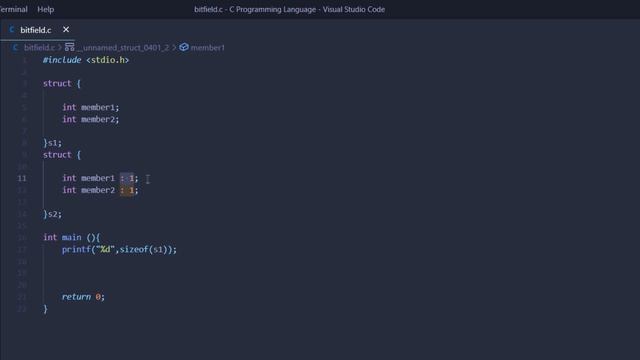Click the struct symbol icon in breadcrumb
Viewport: 640px width, 360px height.
pyautogui.click(x=69, y=47)
